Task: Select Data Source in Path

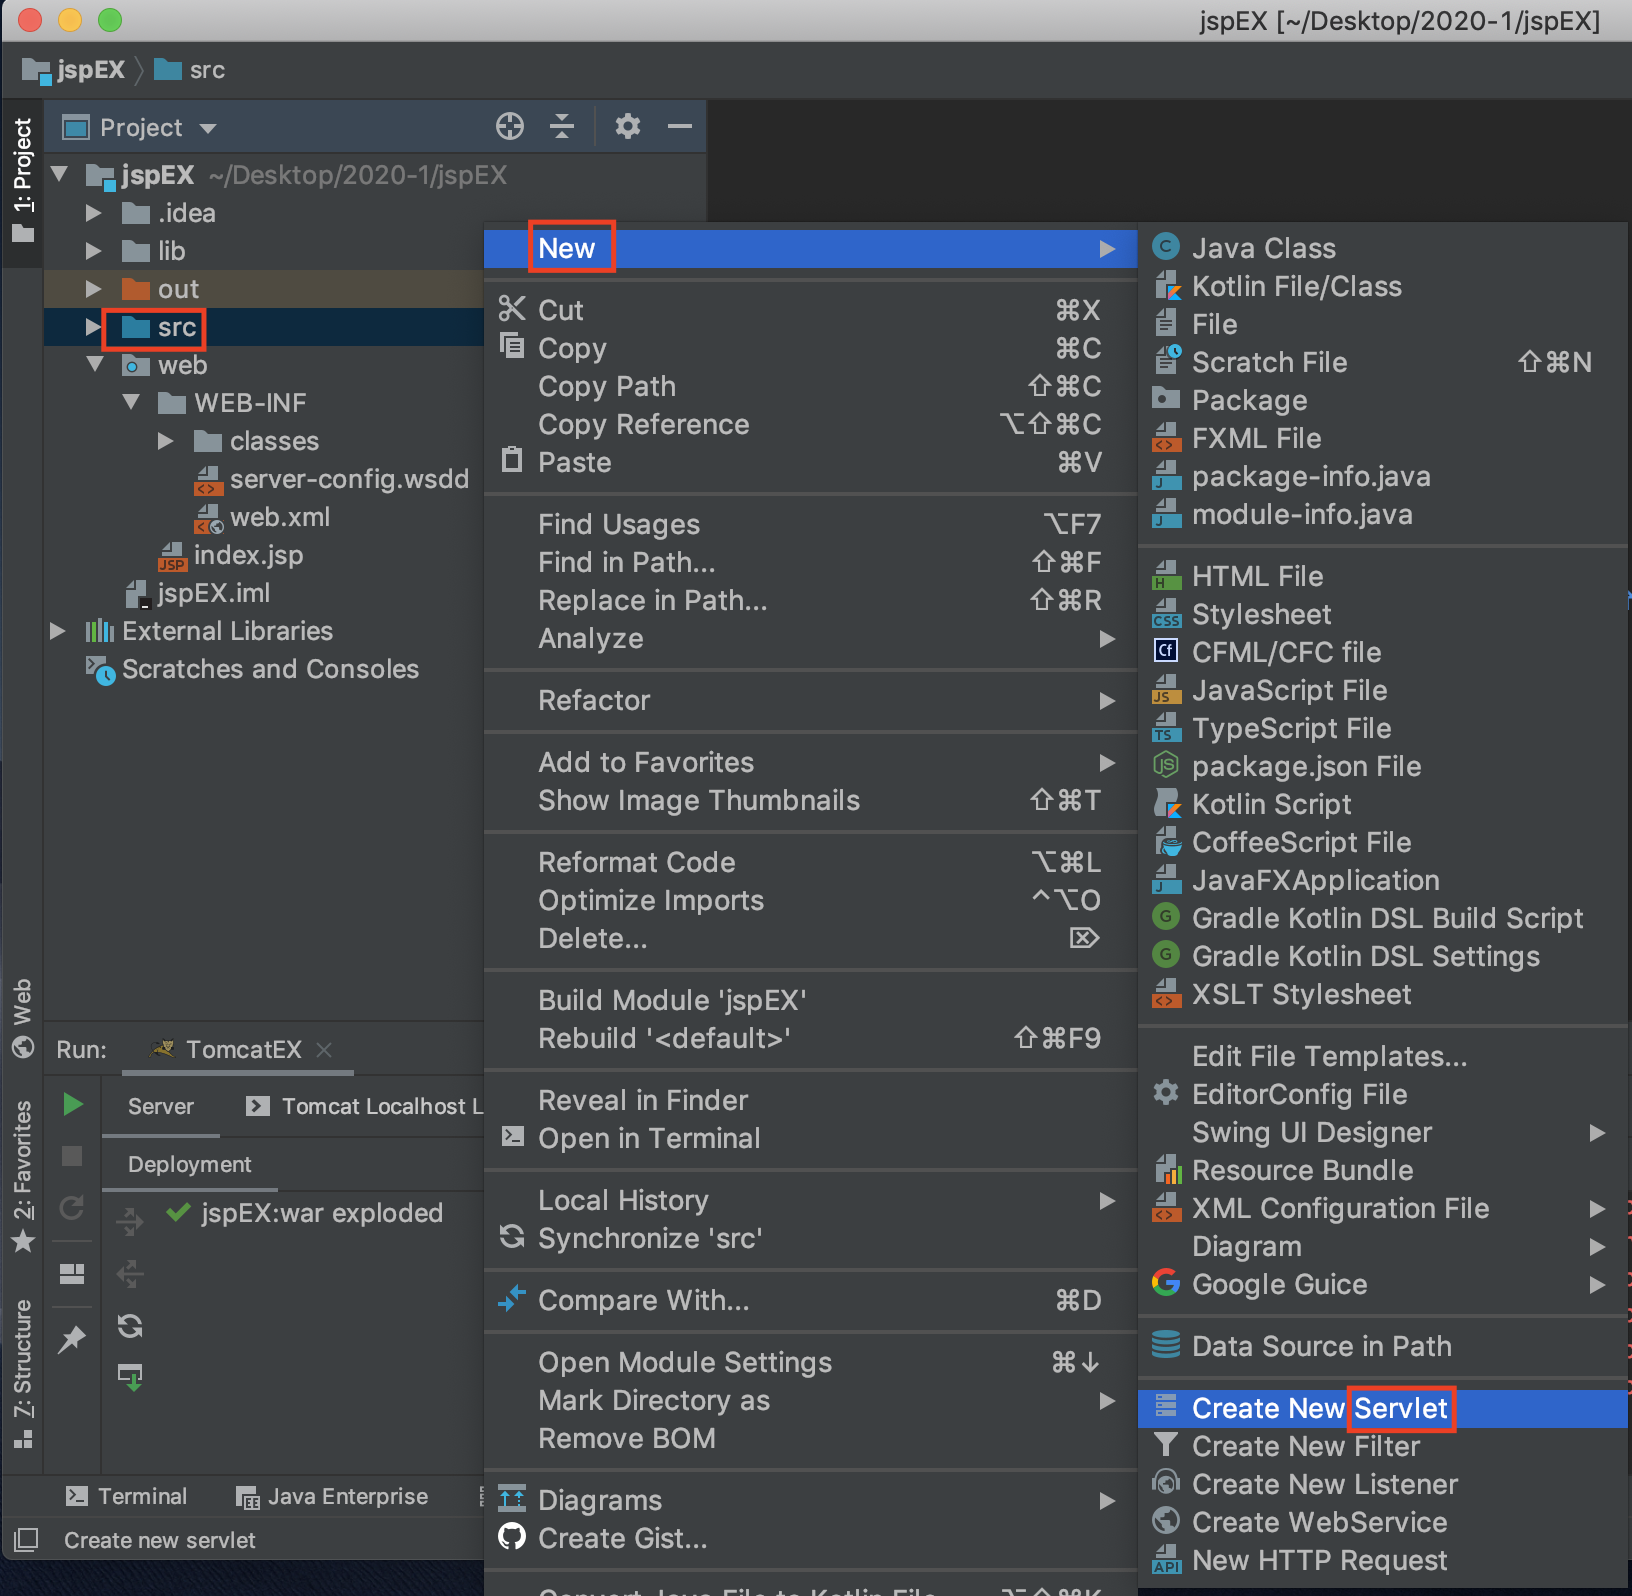Action: coord(1384,1346)
